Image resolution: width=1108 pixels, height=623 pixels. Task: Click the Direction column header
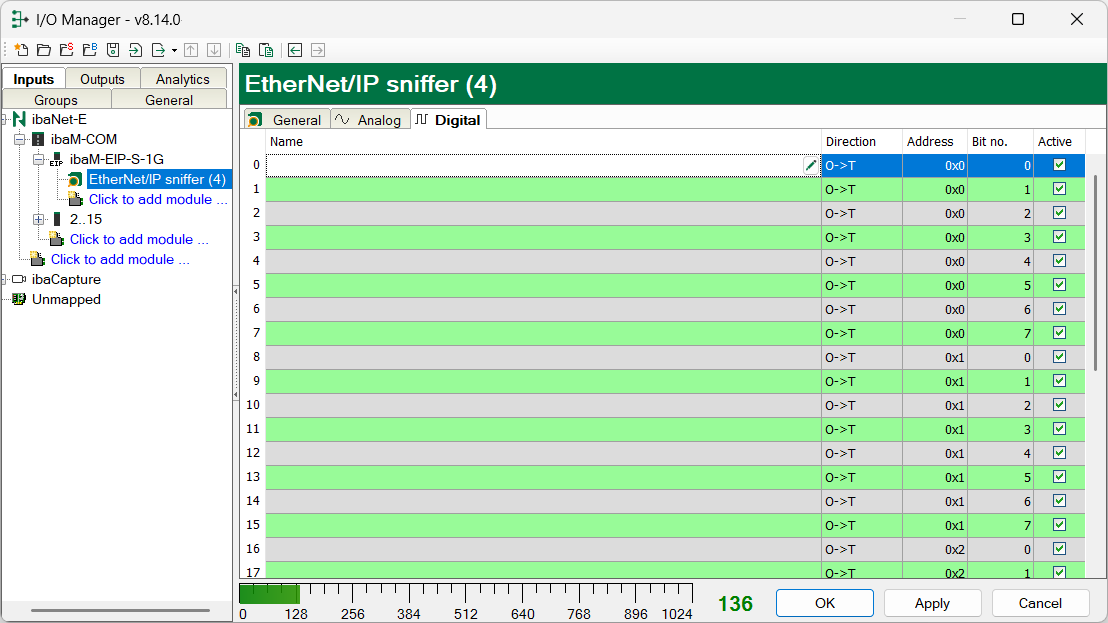click(x=861, y=141)
